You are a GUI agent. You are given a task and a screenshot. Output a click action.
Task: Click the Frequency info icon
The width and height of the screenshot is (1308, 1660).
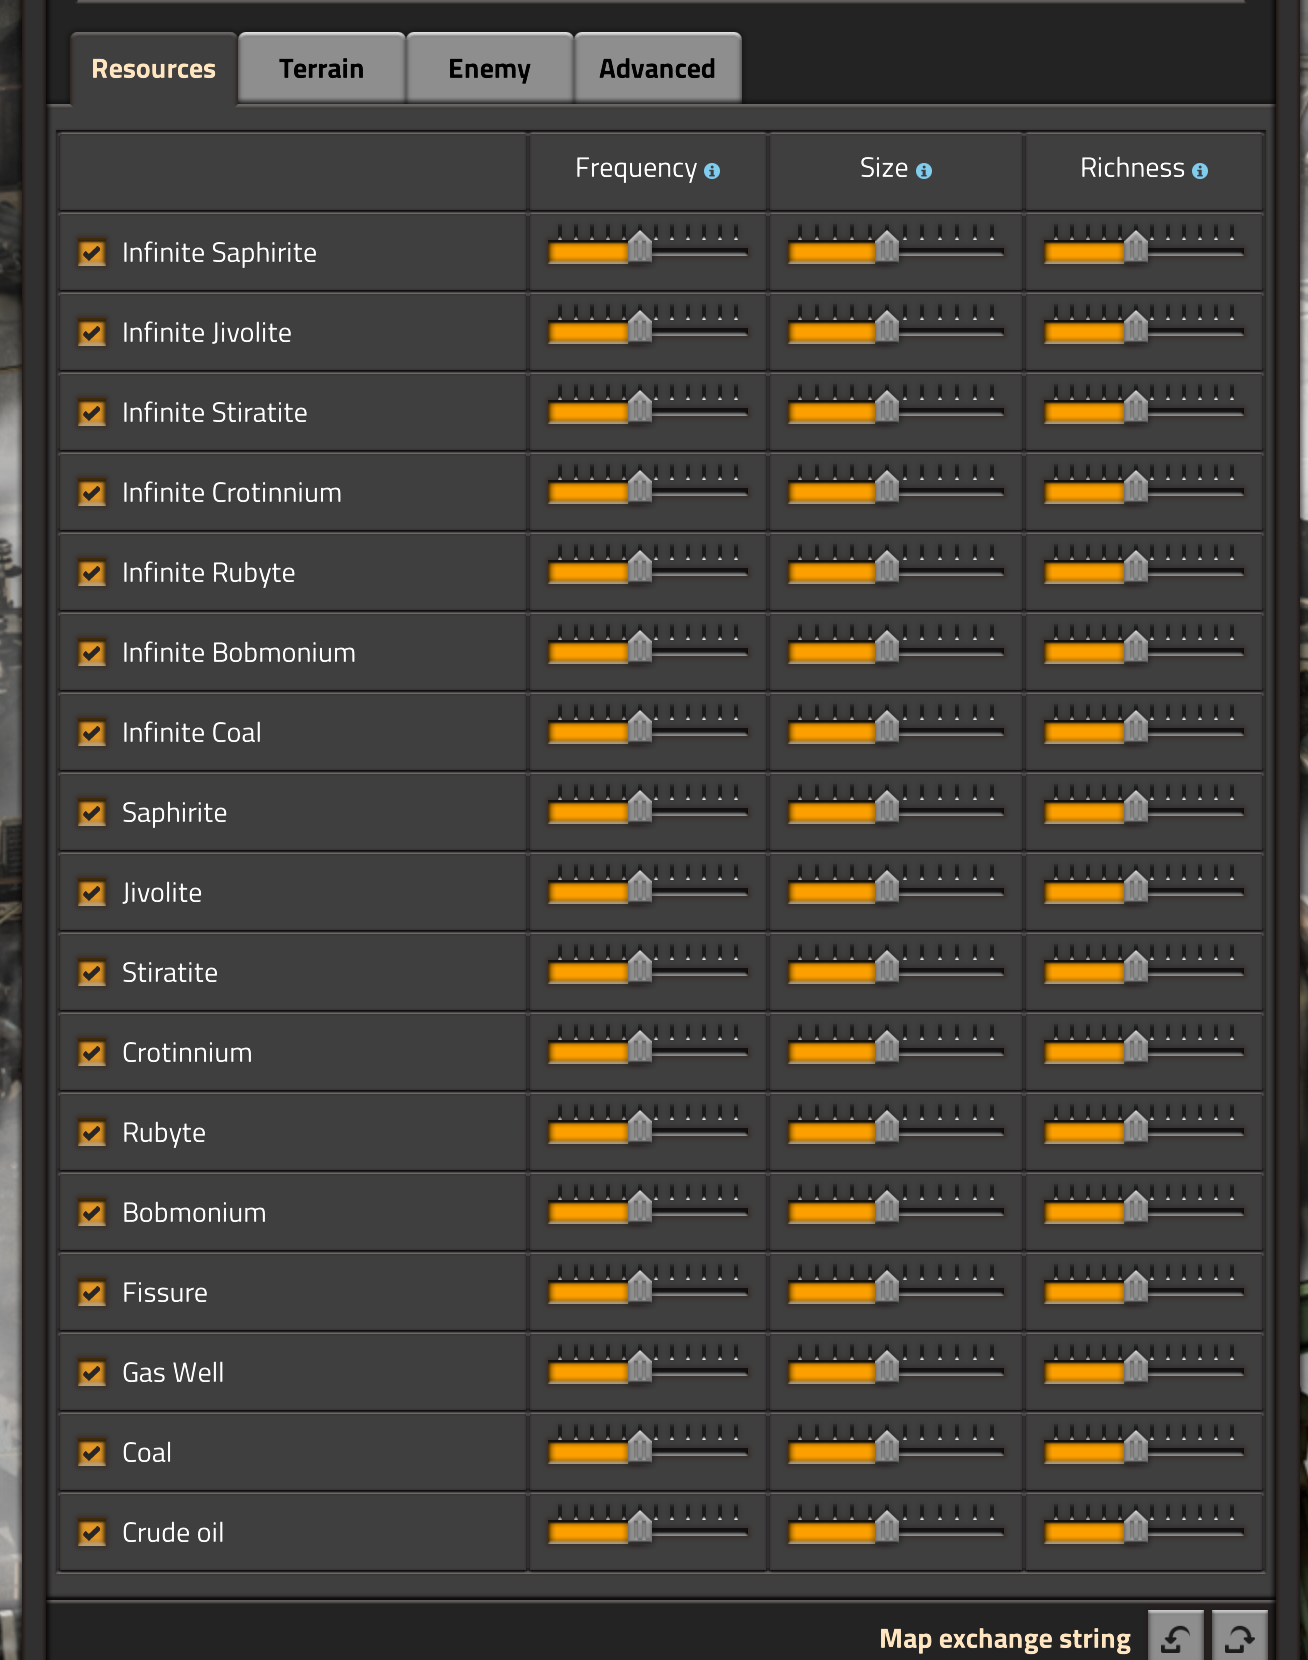(712, 171)
